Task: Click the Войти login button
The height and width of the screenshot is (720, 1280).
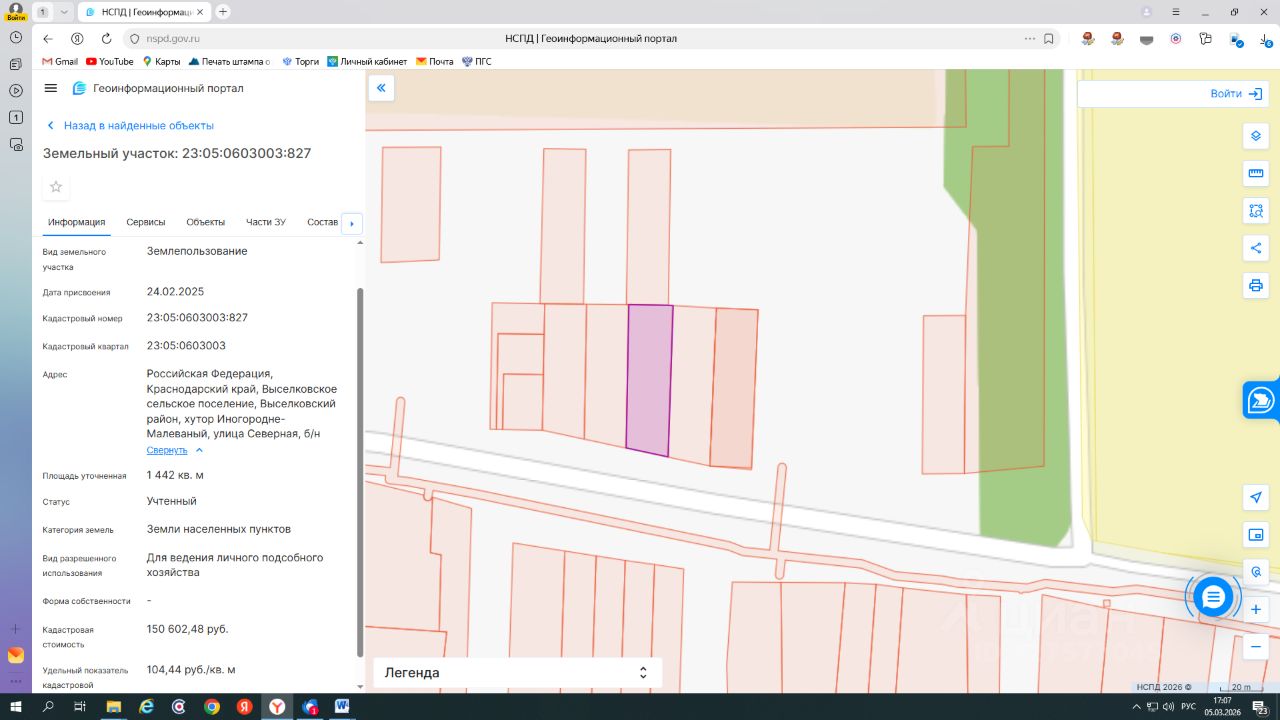Action: coord(1235,94)
